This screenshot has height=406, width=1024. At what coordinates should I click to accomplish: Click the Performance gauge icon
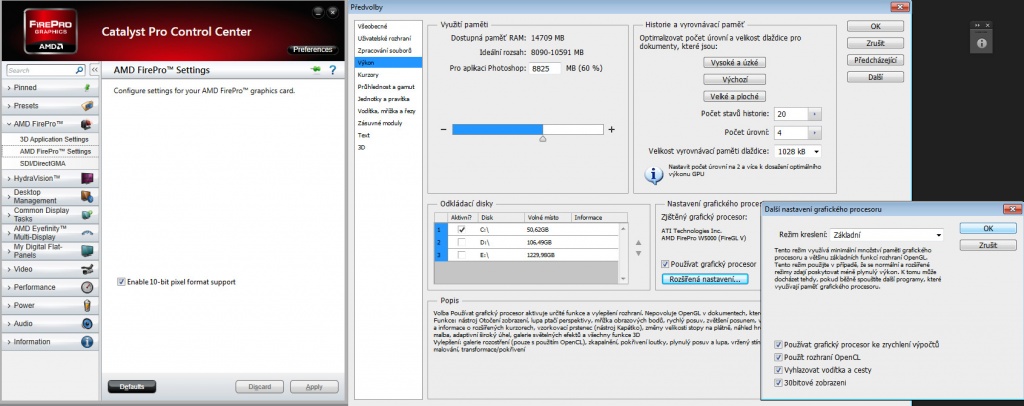coord(86,287)
